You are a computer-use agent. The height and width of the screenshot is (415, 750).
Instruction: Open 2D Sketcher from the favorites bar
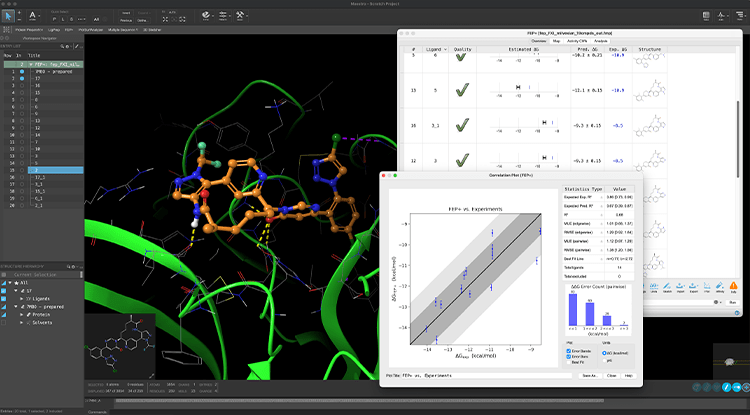152,30
